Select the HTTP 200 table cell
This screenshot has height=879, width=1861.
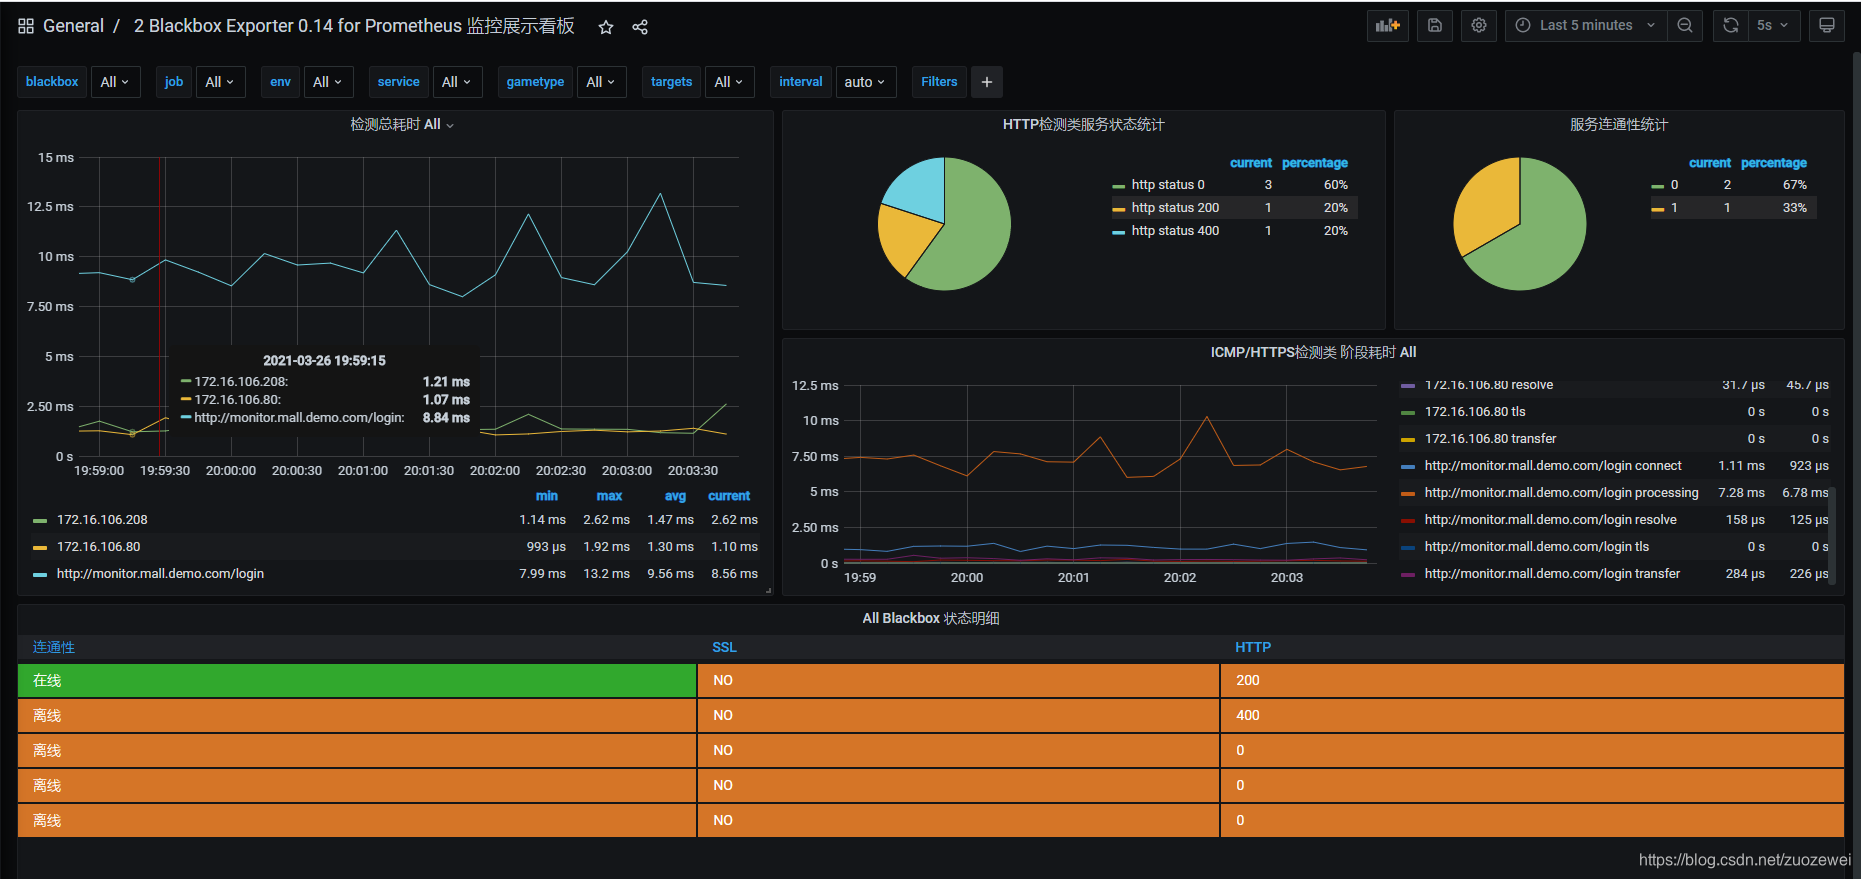pos(1532,681)
